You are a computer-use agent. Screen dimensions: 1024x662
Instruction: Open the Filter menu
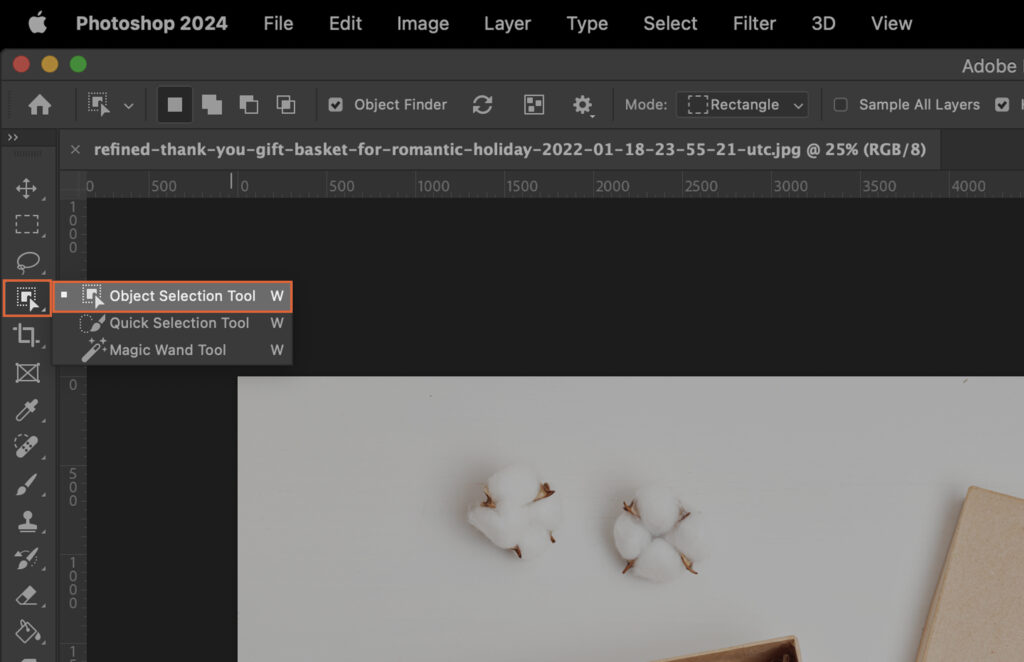(753, 23)
